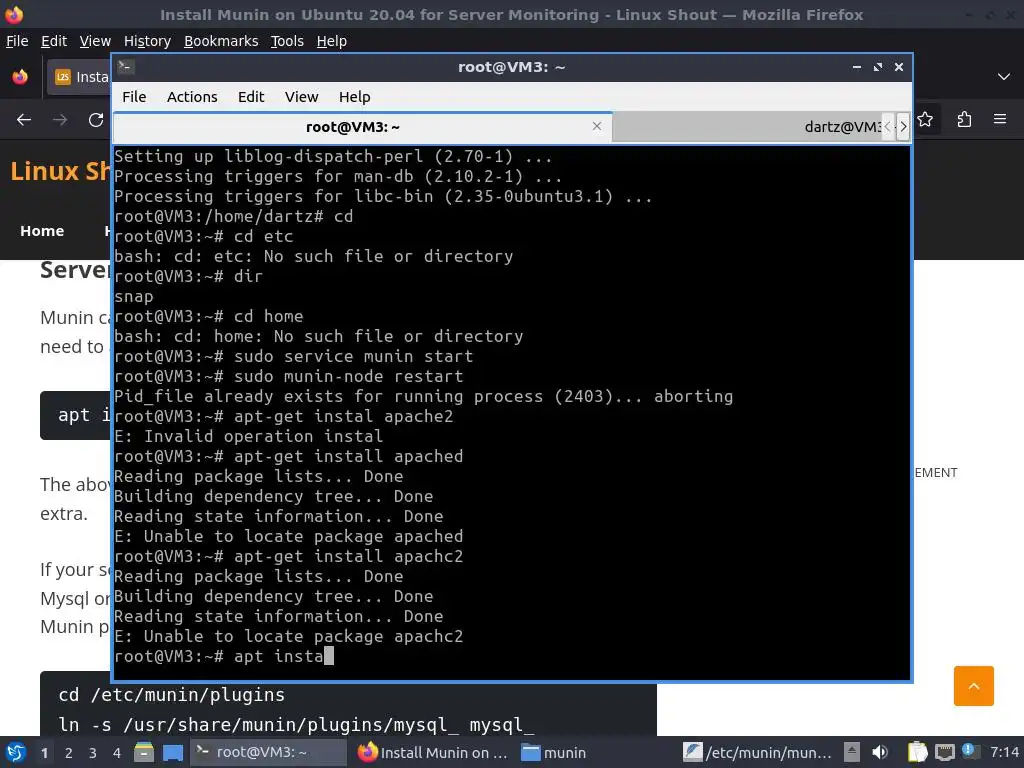Activate the munin folder taskbar entry

[x=554, y=752]
